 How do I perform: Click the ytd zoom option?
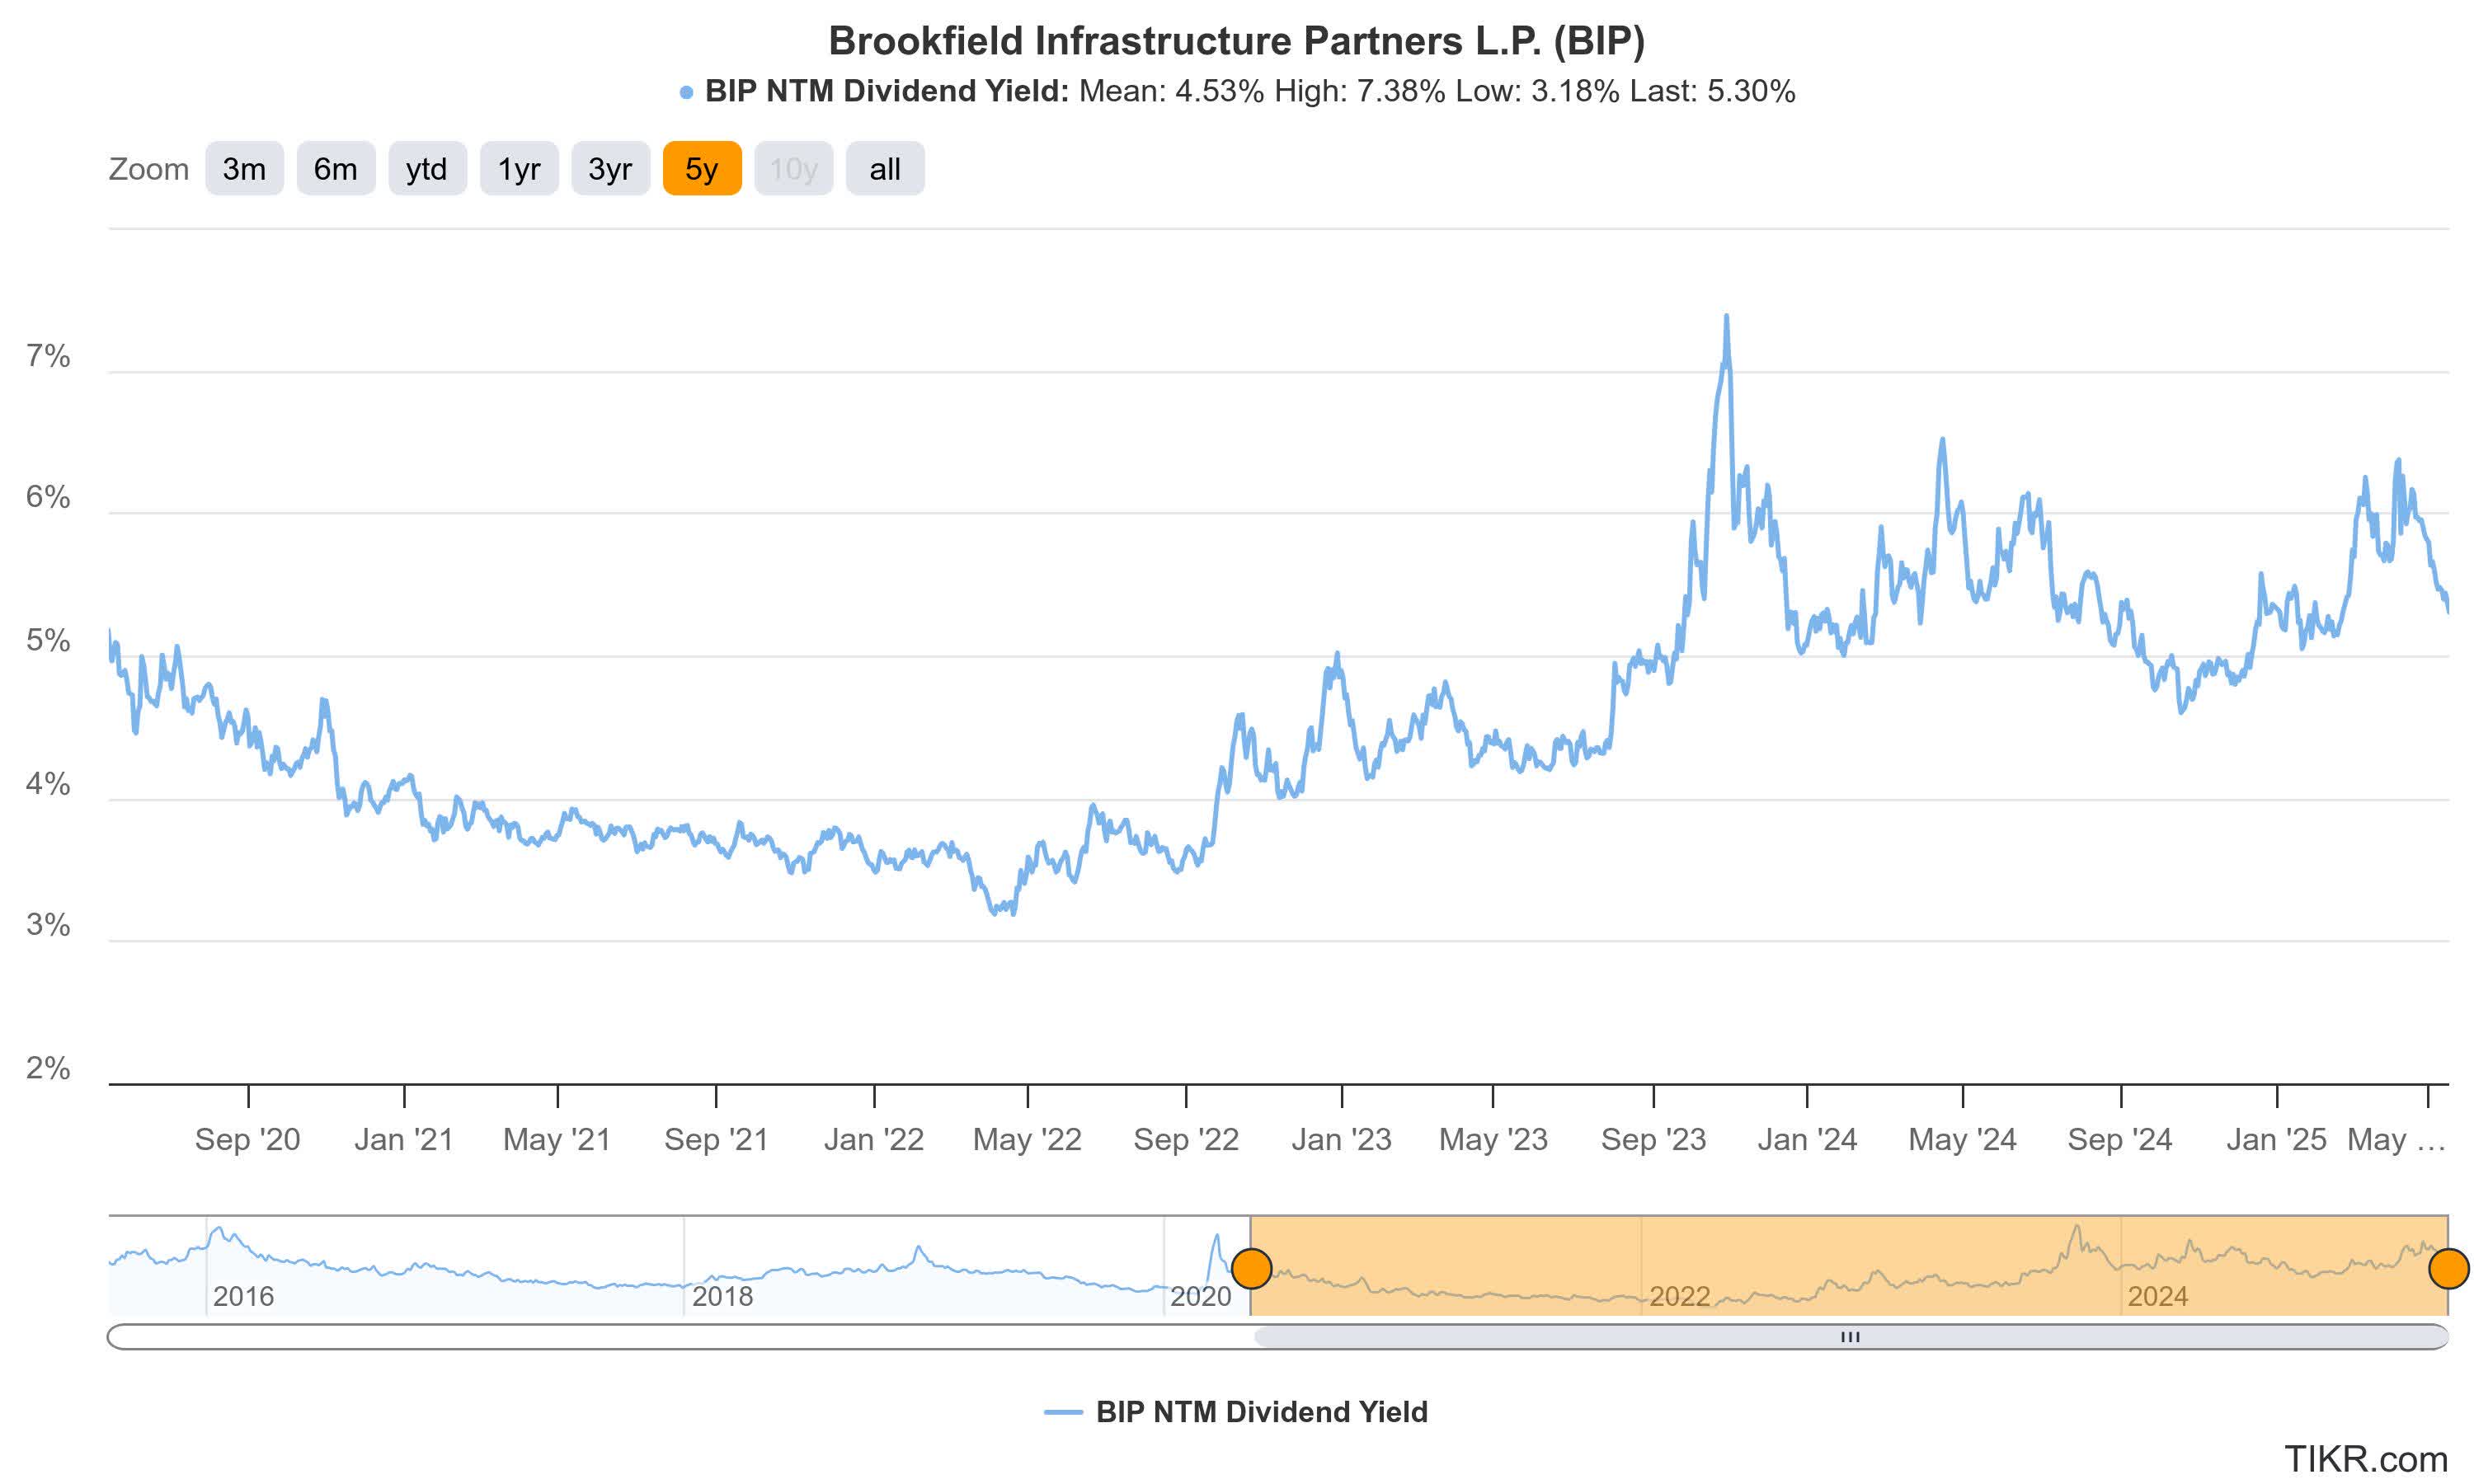[x=427, y=169]
